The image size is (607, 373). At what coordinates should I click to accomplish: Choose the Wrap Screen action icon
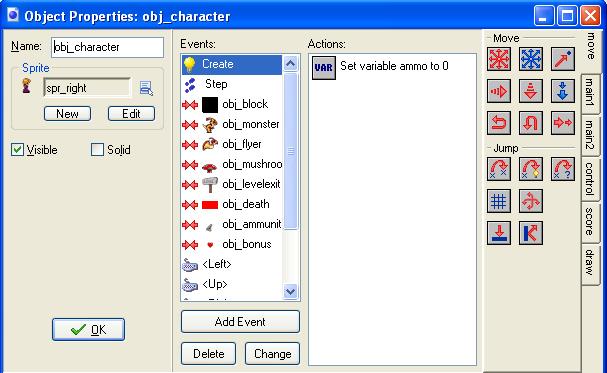(x=531, y=201)
